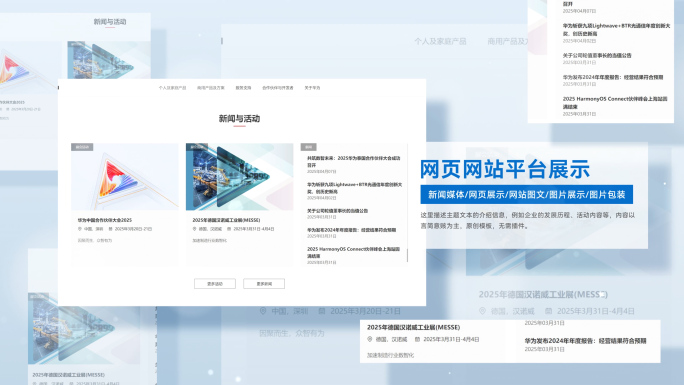Screen dimensions: 684x385
Task: Open the colorful triangle event thumbnail in front page
Action: (125, 177)
